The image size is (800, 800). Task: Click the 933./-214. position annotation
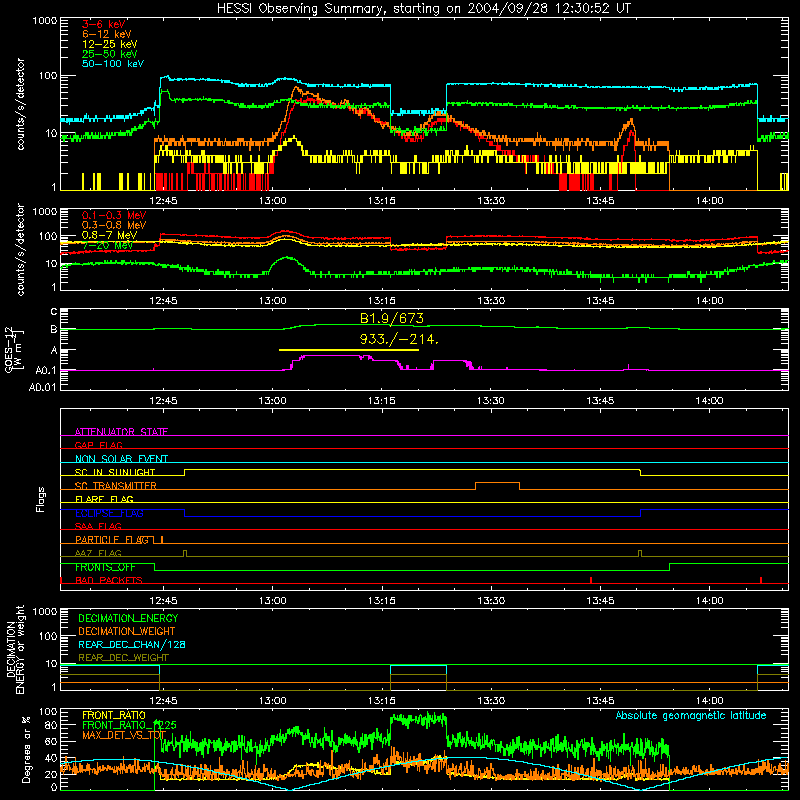point(399,339)
